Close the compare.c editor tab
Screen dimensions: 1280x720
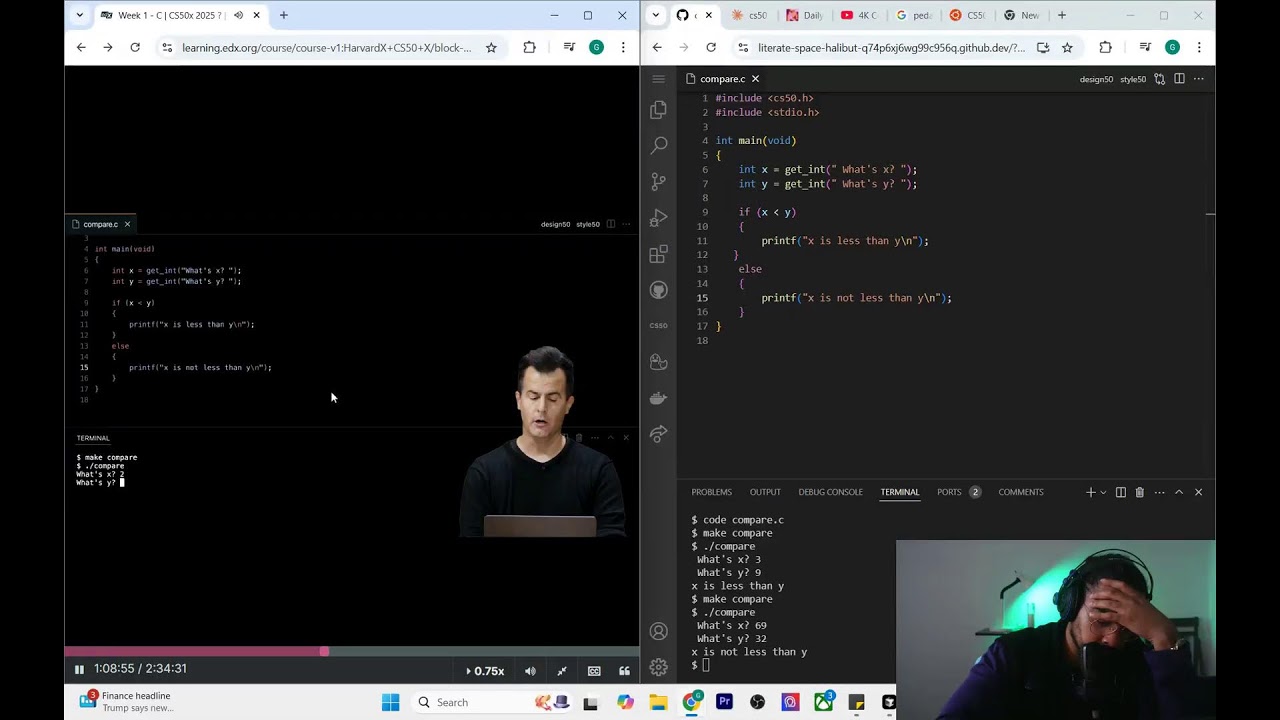pyautogui.click(x=755, y=79)
